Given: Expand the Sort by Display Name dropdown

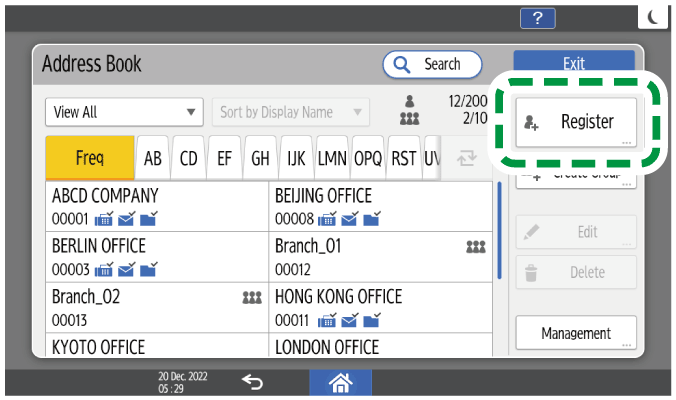Looking at the screenshot, I should [290, 112].
